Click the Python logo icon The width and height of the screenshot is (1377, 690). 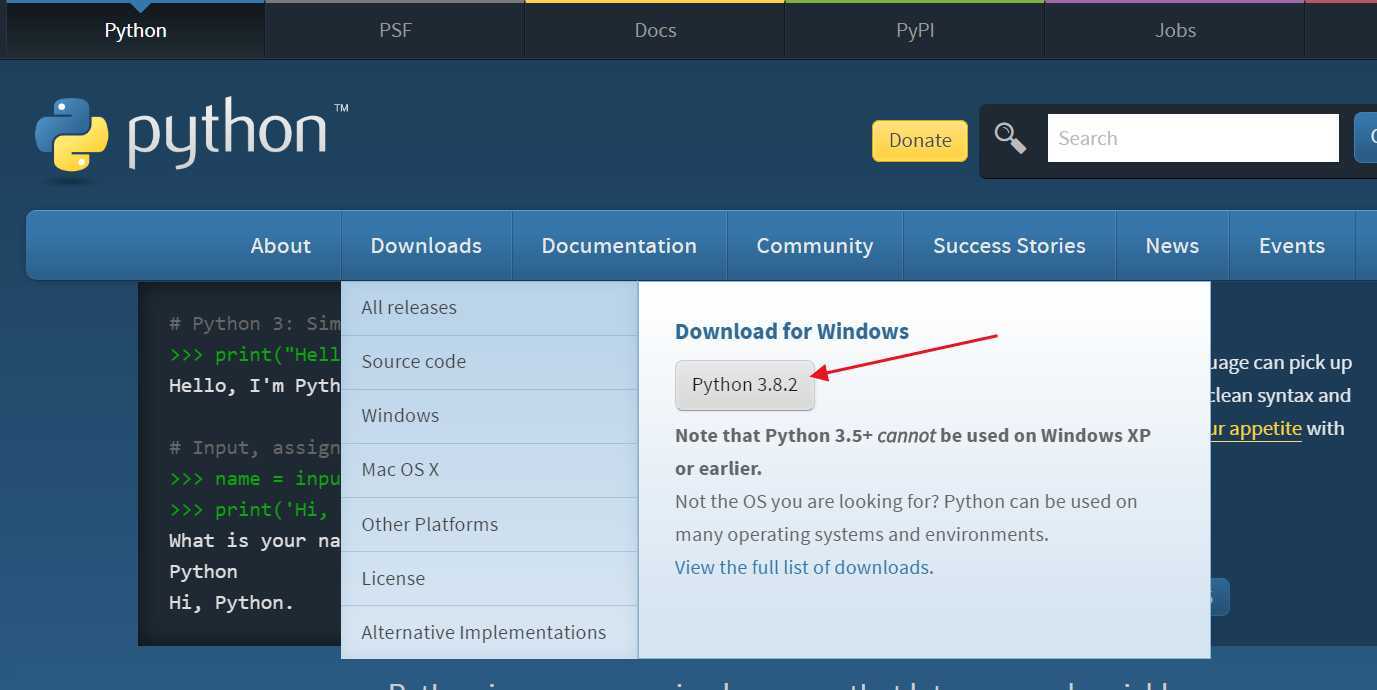click(72, 136)
